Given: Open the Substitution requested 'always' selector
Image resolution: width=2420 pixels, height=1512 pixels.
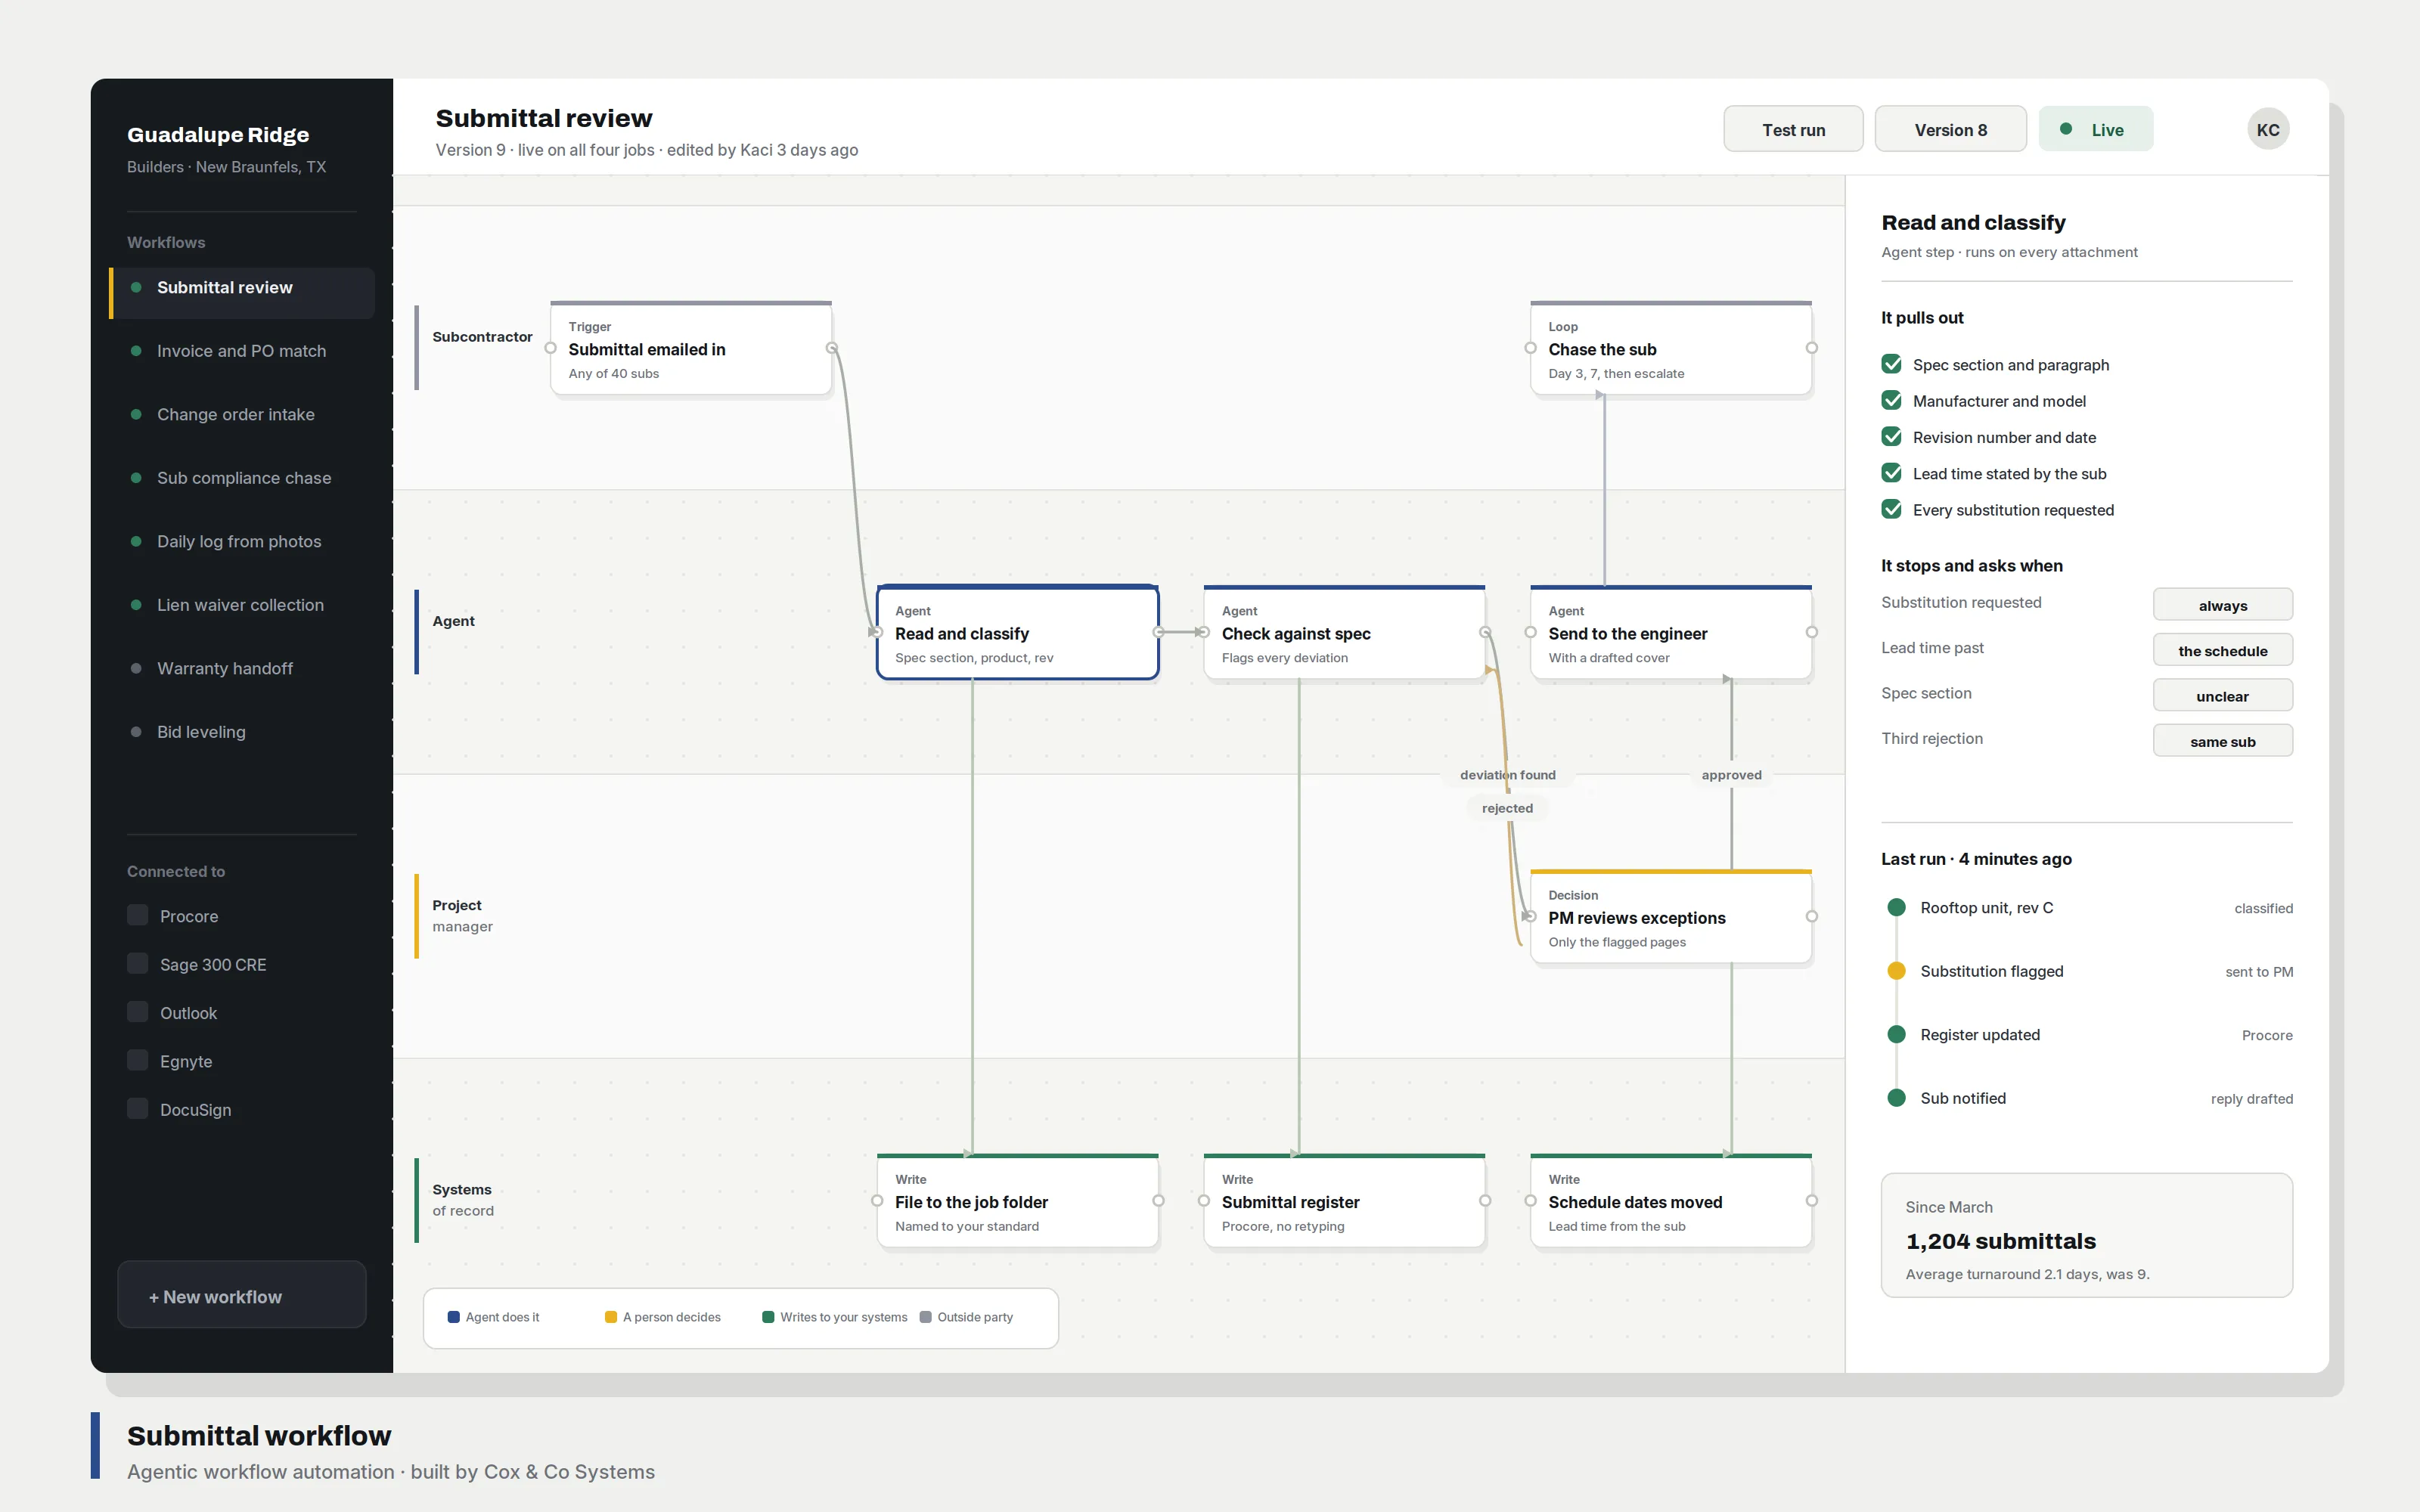Looking at the screenshot, I should 2222,605.
